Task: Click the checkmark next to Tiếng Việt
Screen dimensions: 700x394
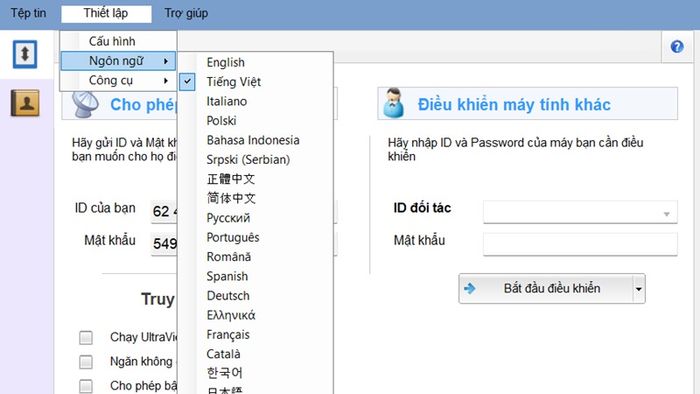Action: [x=188, y=81]
